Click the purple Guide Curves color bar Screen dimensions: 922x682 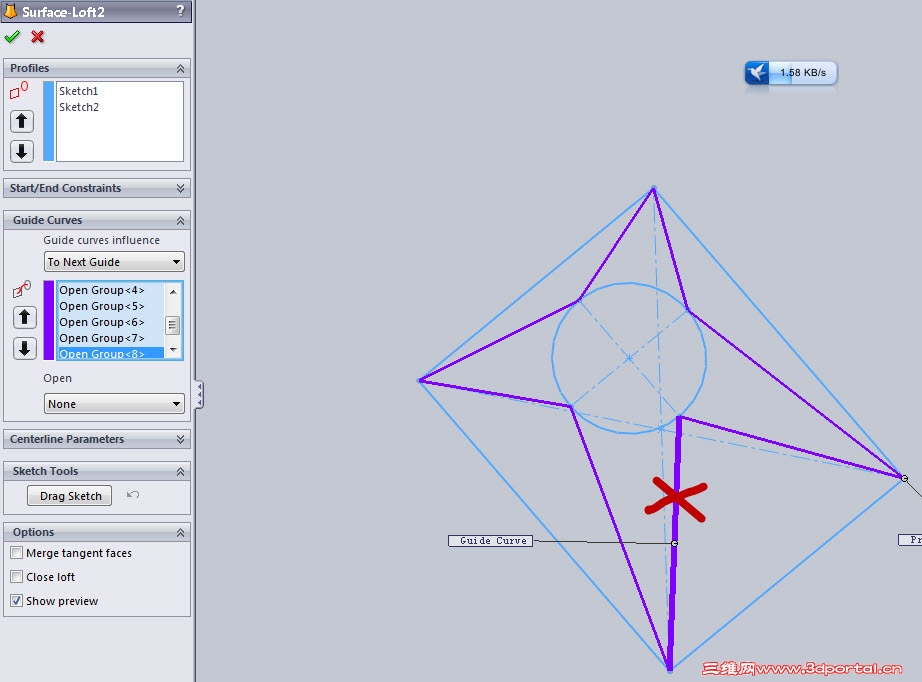49,320
